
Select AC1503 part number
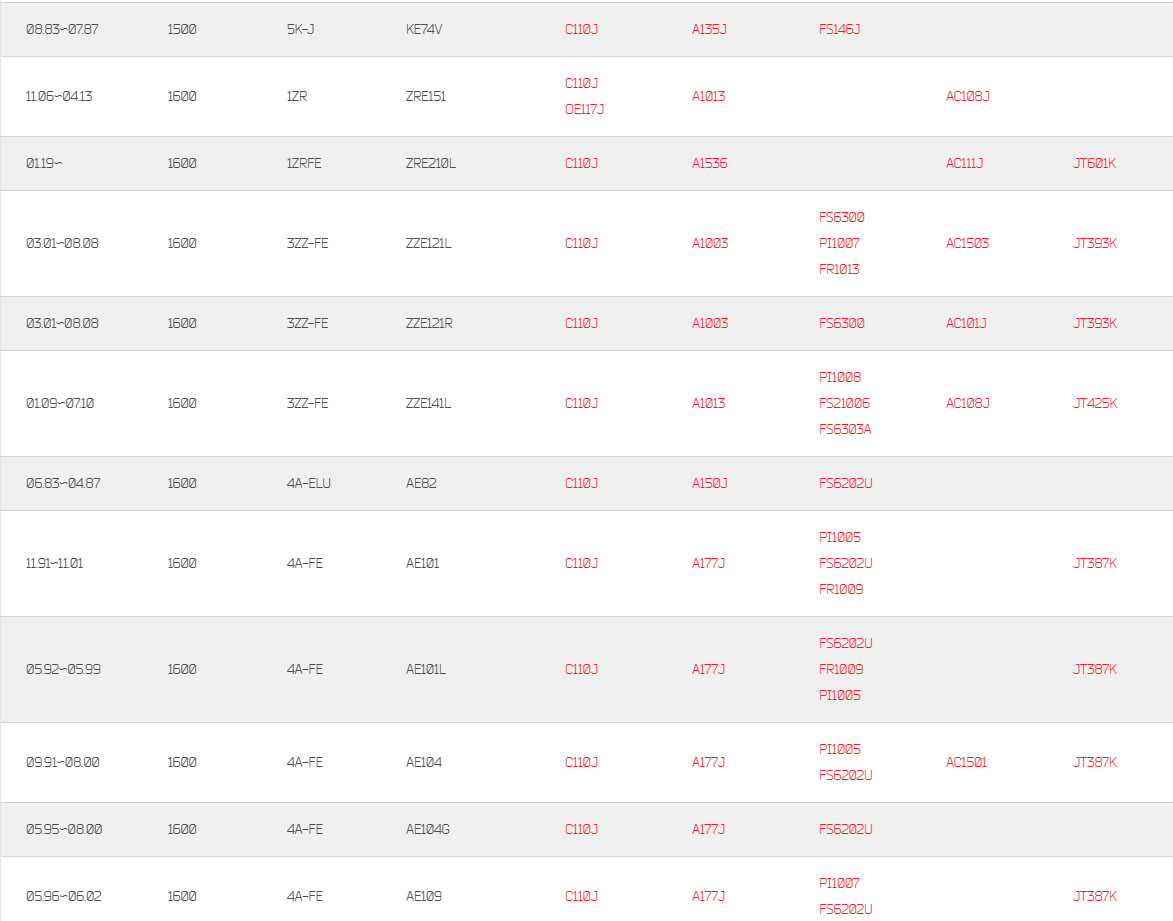[x=967, y=243]
